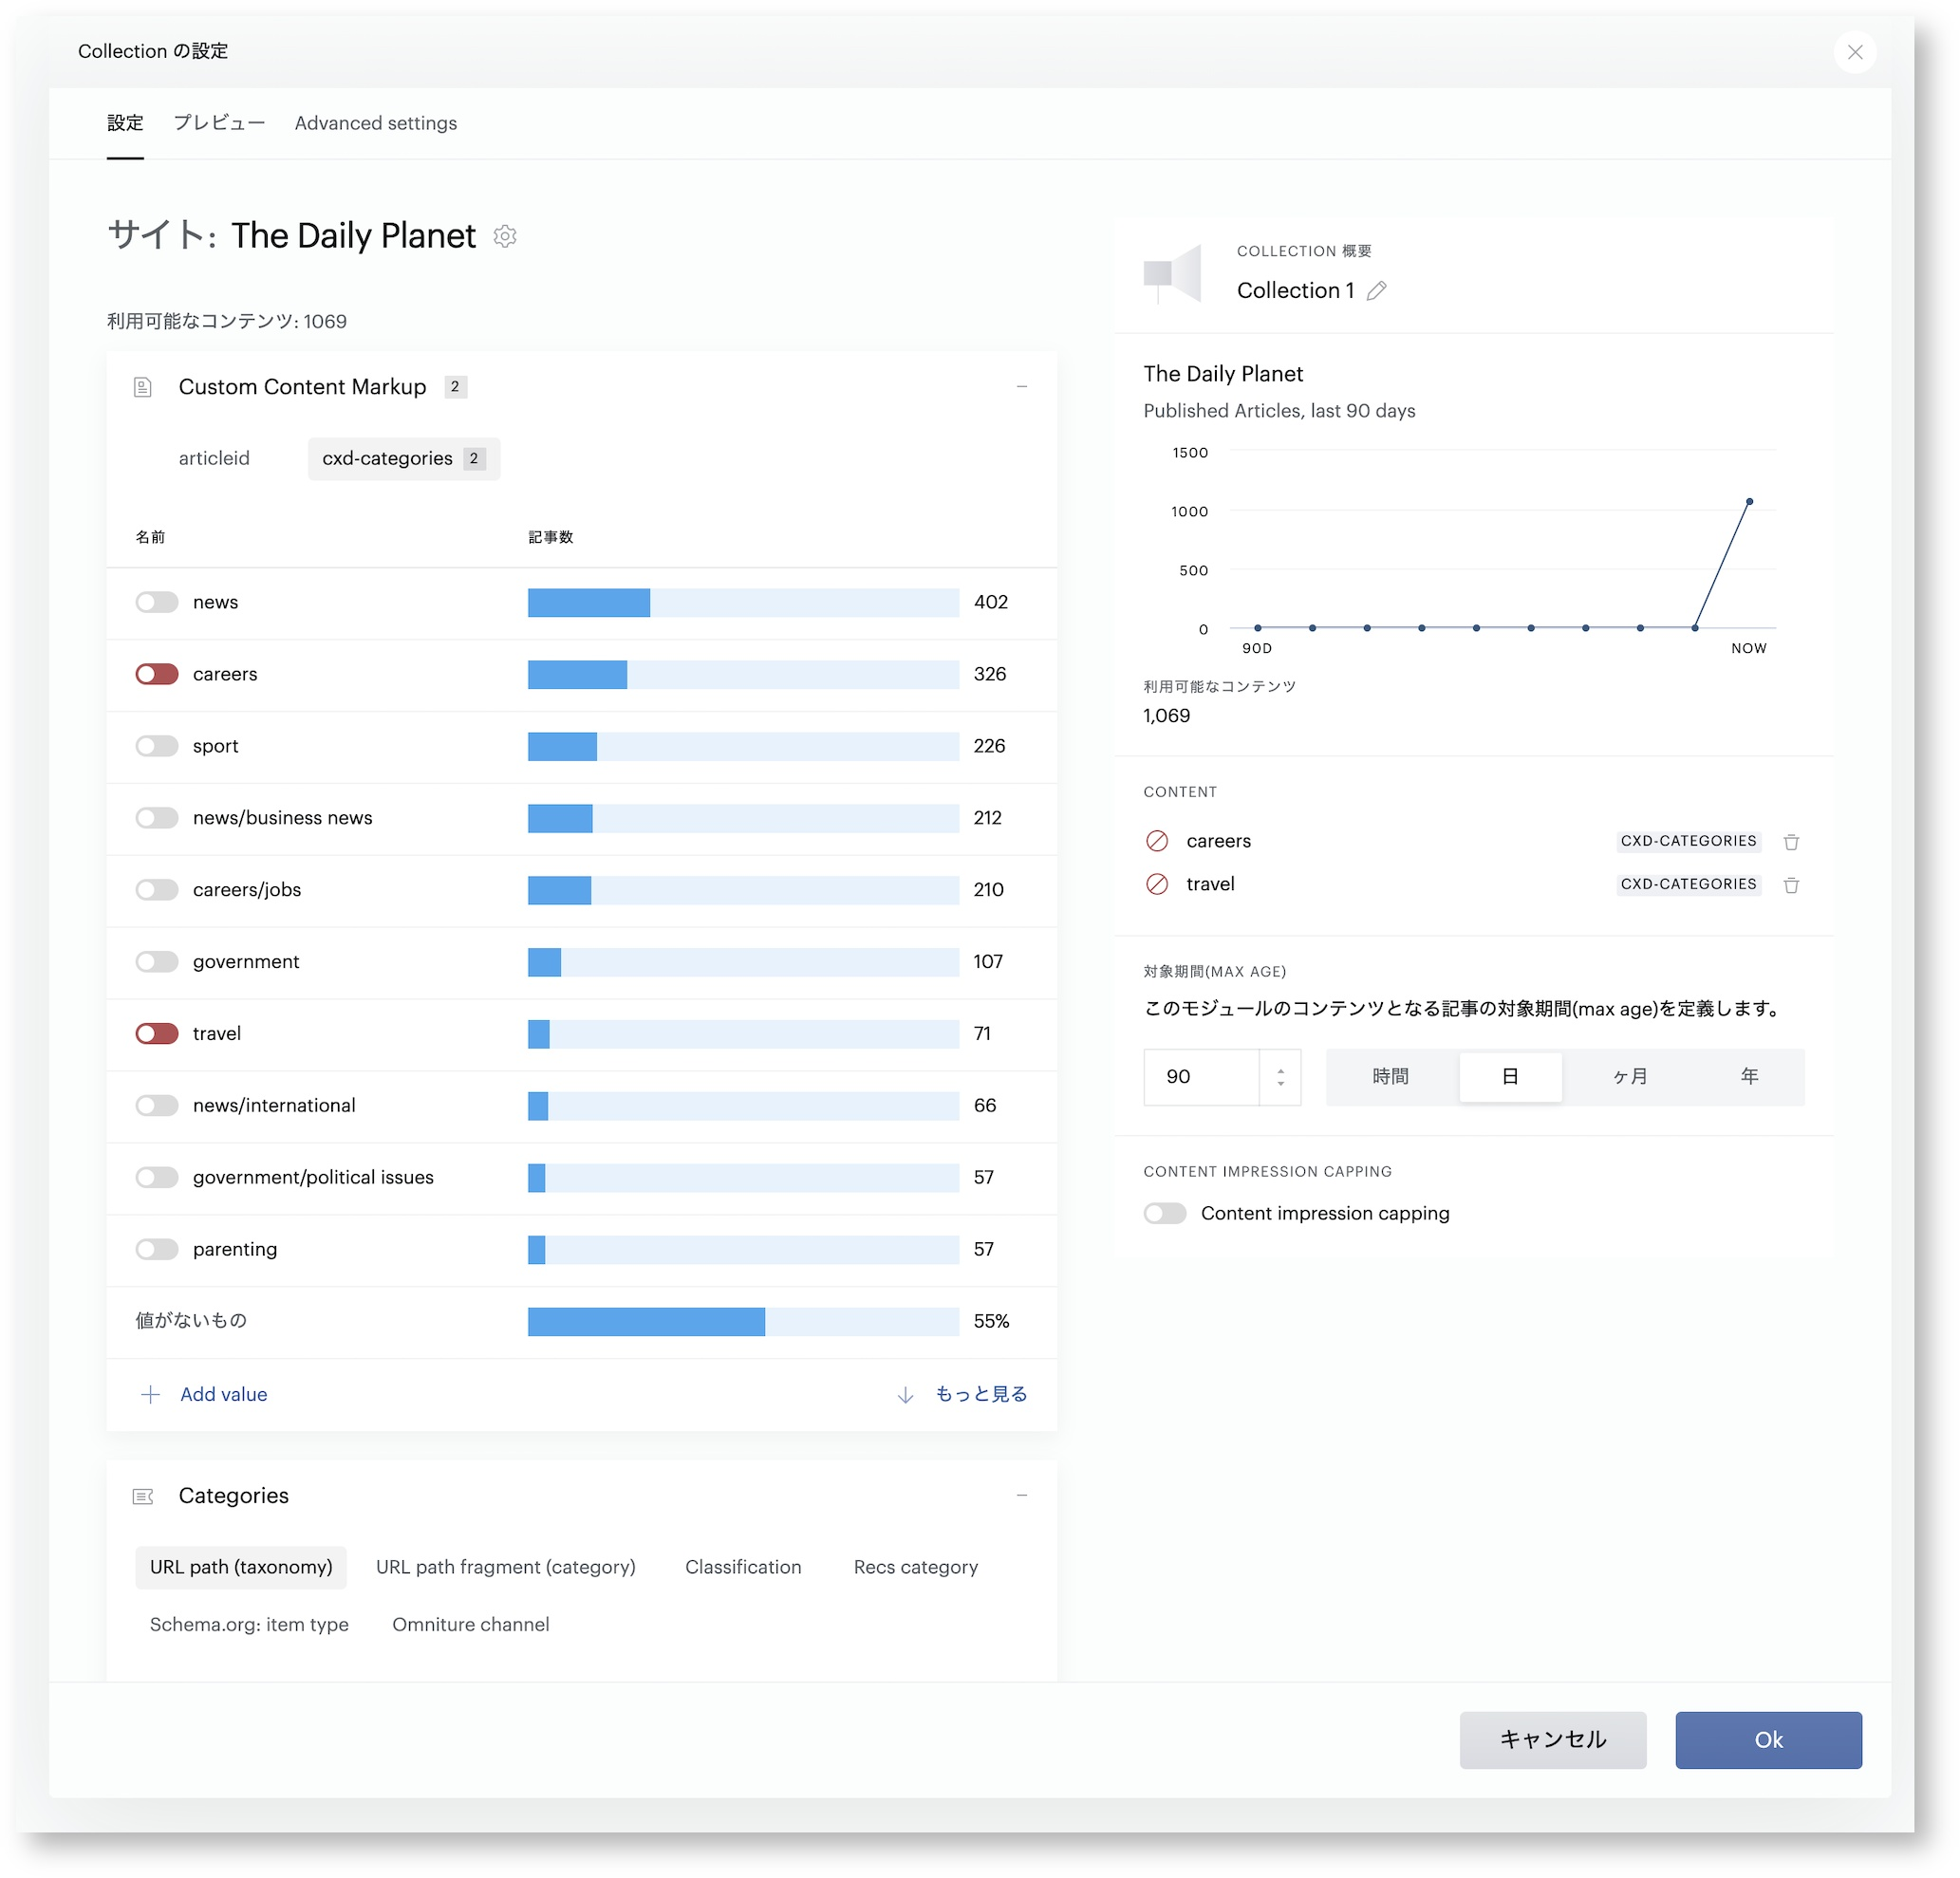The image size is (1960, 1878).
Task: Click the max age stepper arrows
Action: pos(1281,1077)
